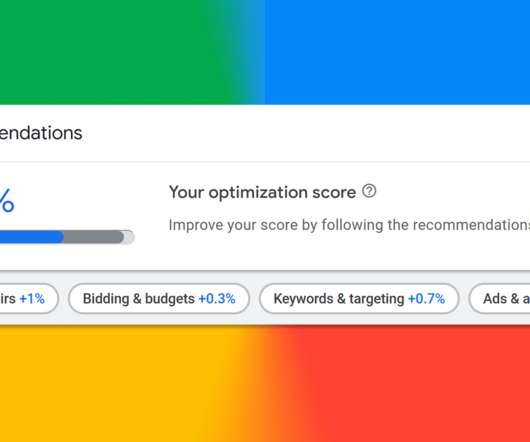Choose the partially visible Repairs +1% chip
Image resolution: width=530 pixels, height=442 pixels.
point(29,299)
